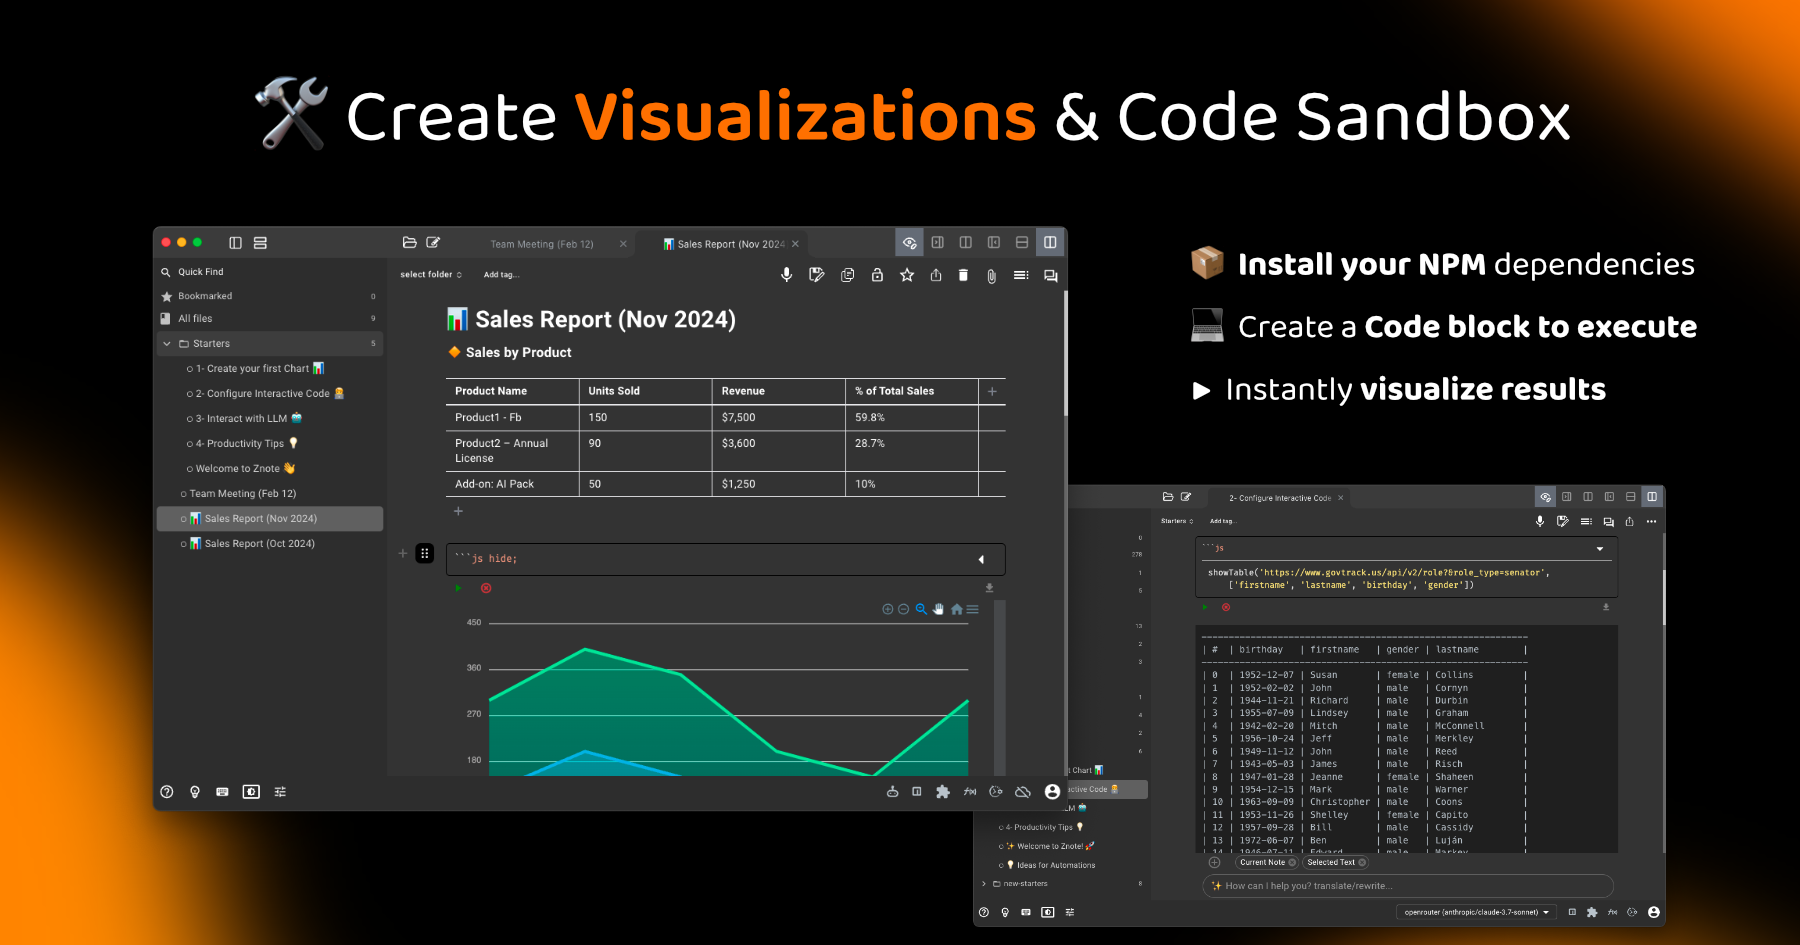Collapse the showTable js code block
Image resolution: width=1800 pixels, height=945 pixels.
(x=1600, y=549)
